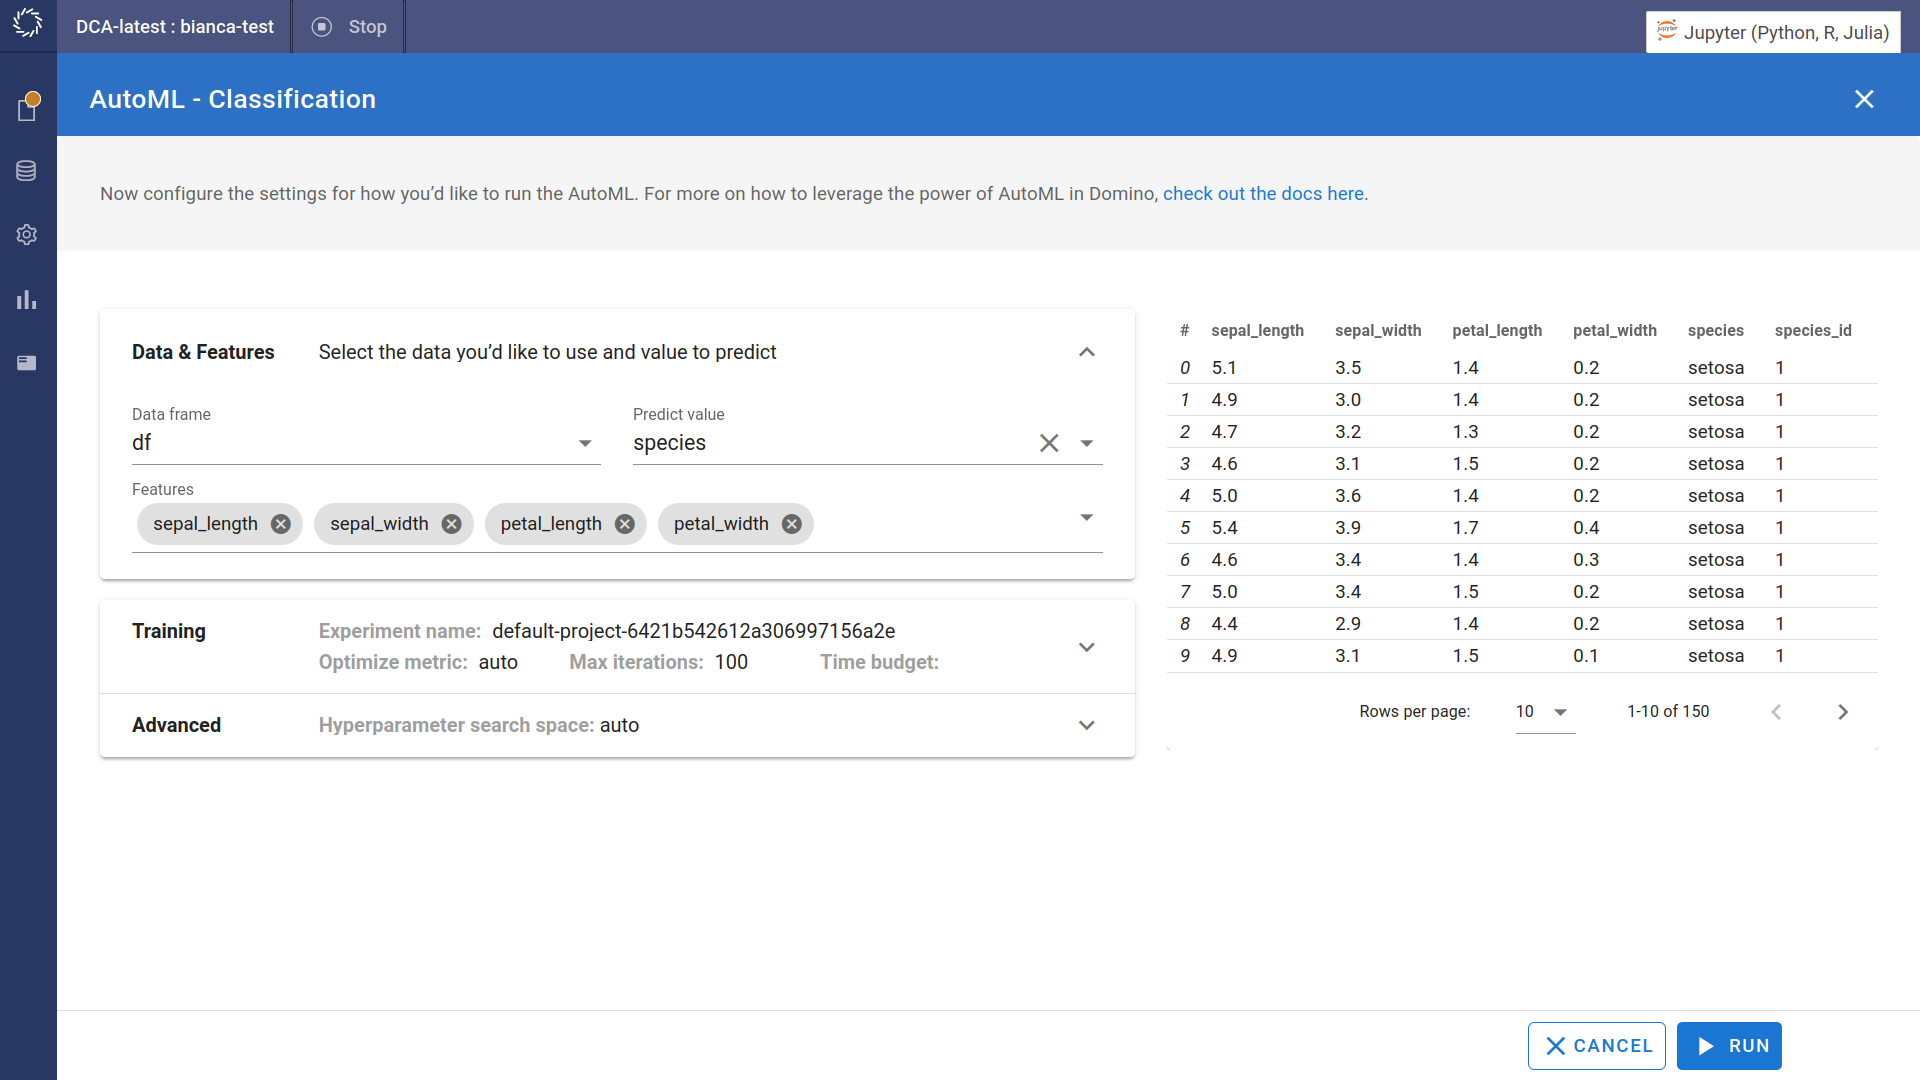Expand the Training section
Viewport: 1920px width, 1080px height.
click(1087, 647)
